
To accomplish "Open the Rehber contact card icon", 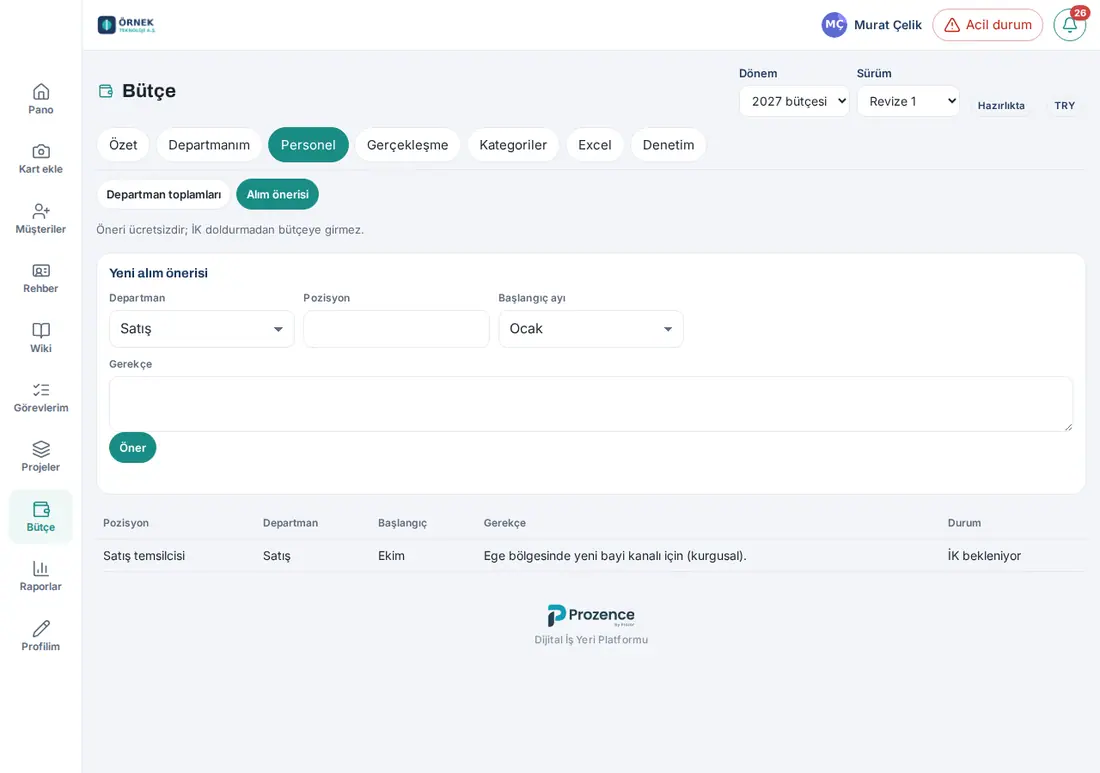I will click(x=41, y=271).
